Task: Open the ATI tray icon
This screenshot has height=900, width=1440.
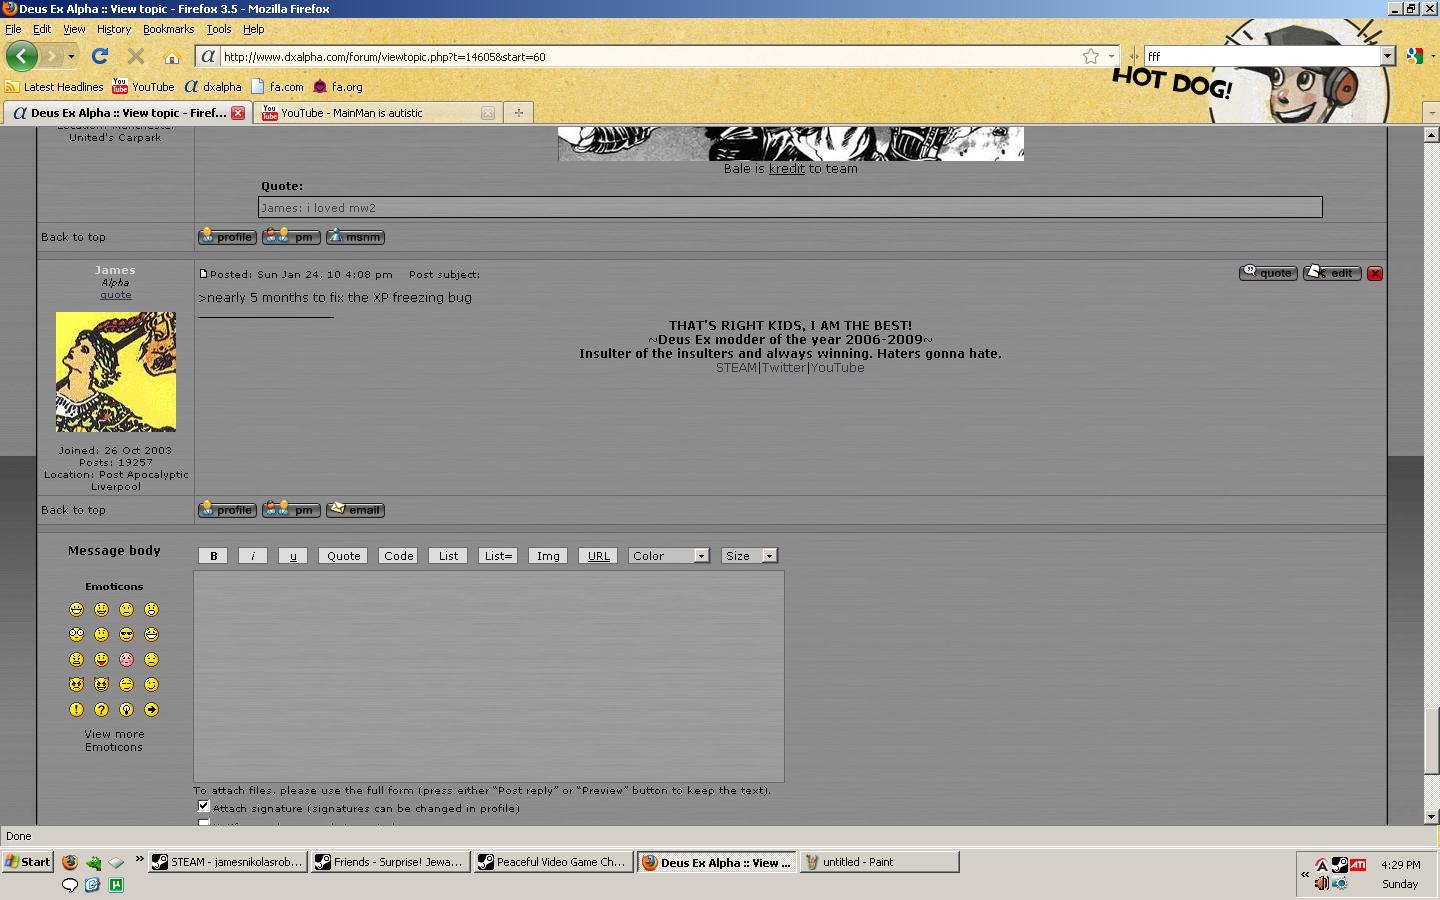Action: (x=1358, y=865)
